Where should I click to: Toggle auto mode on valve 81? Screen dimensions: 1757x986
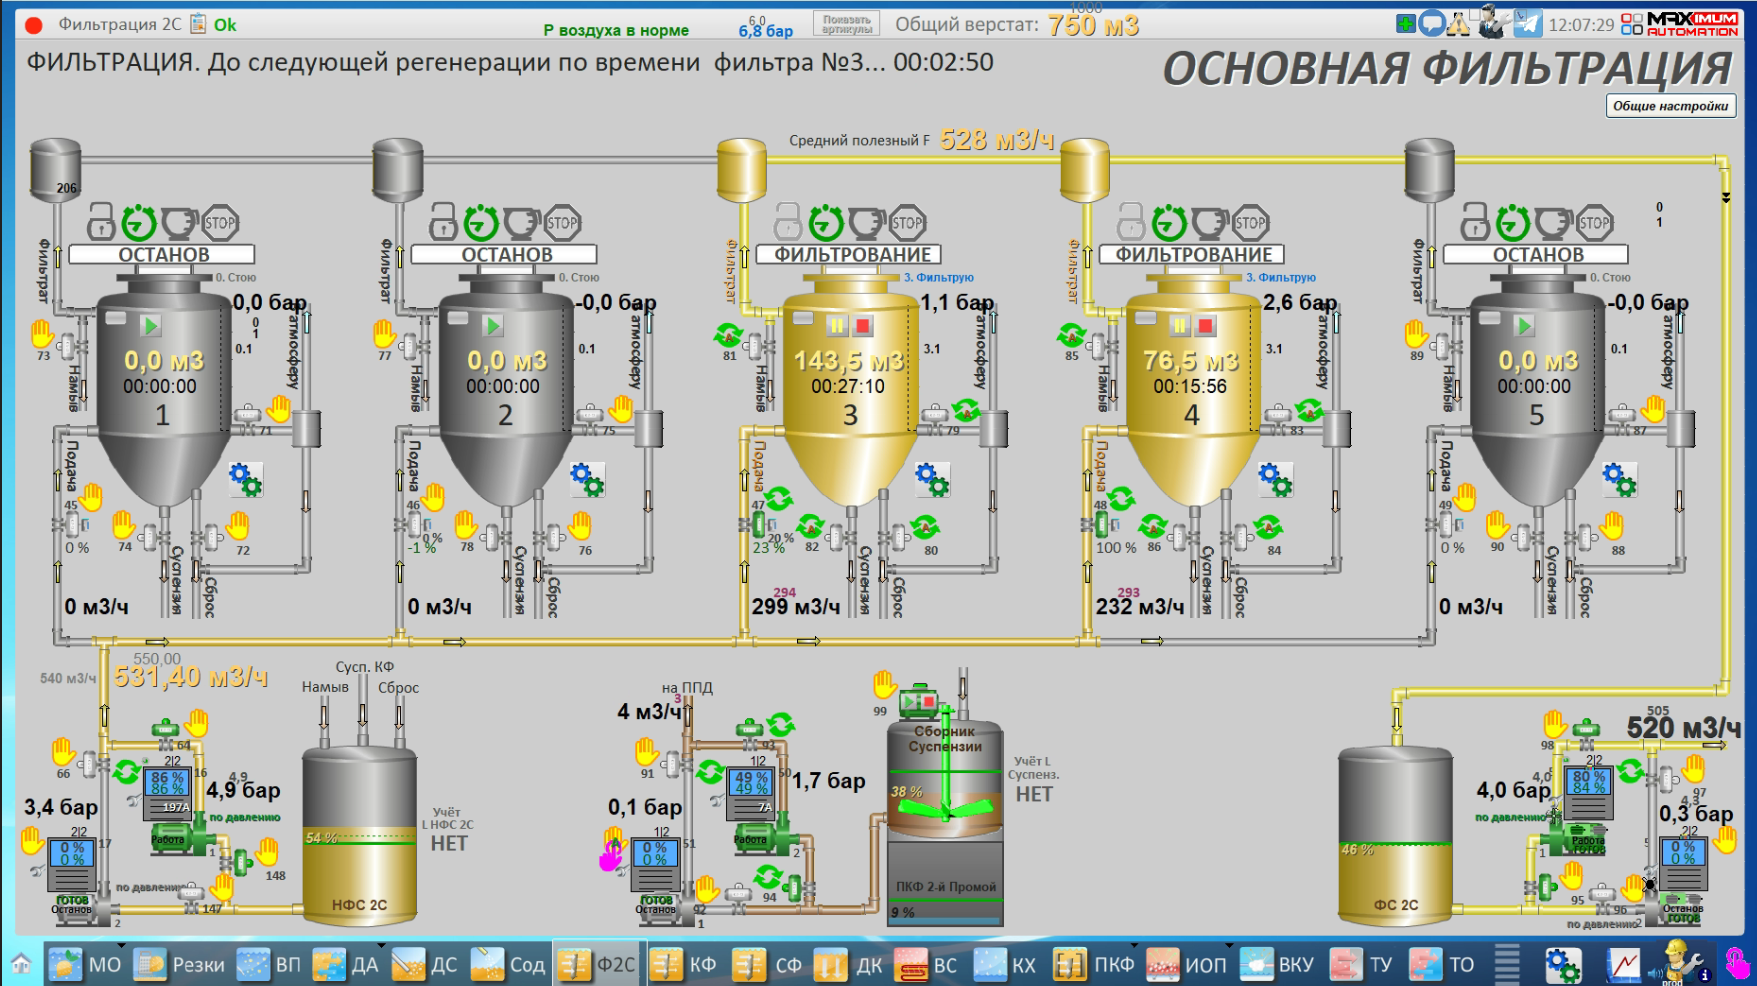pos(729,335)
